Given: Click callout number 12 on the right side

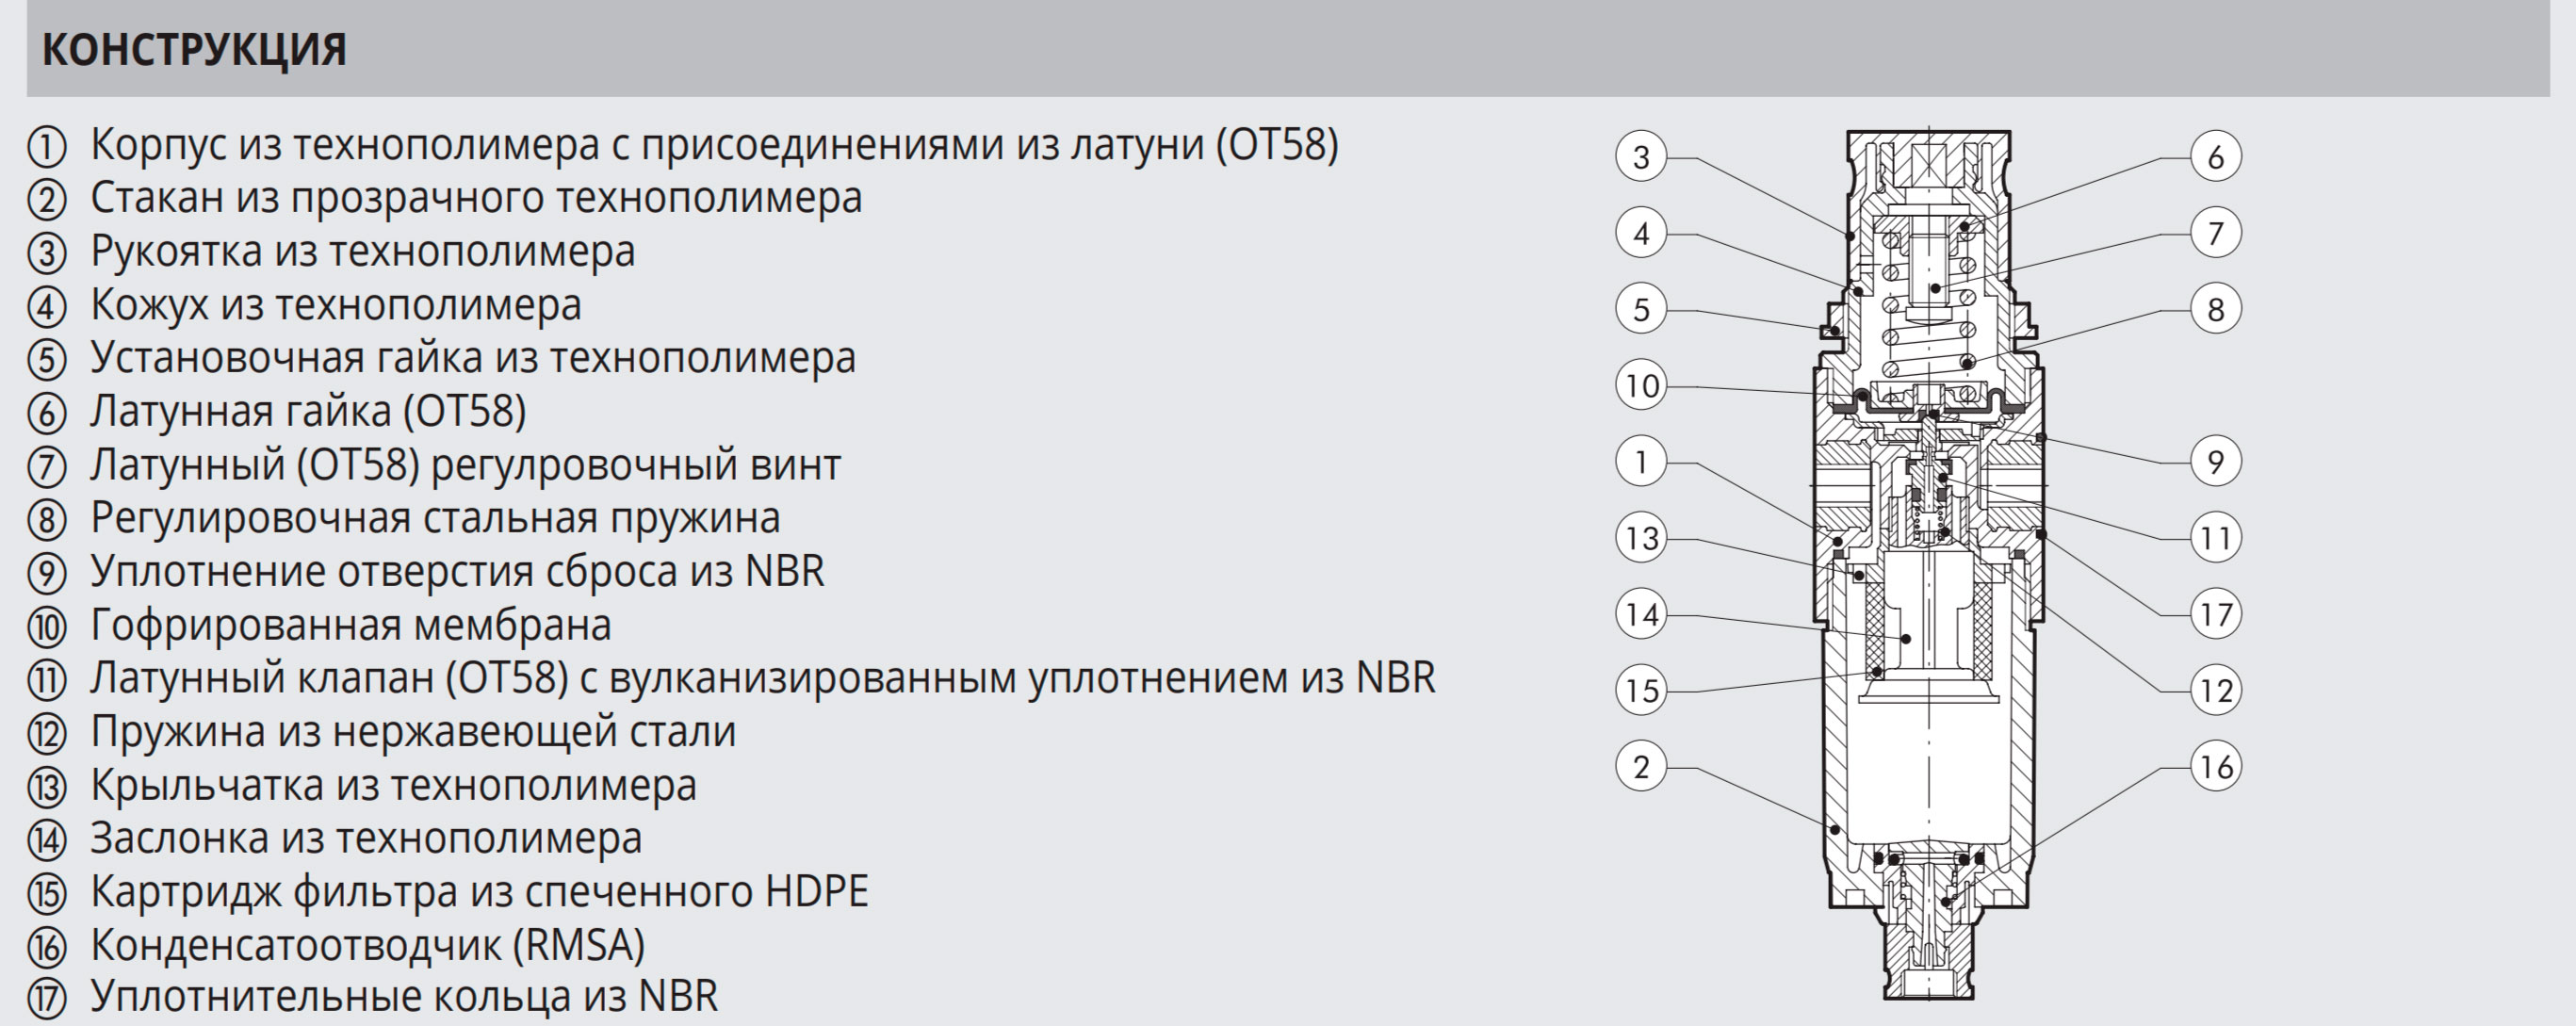Looking at the screenshot, I should click(x=2215, y=690).
